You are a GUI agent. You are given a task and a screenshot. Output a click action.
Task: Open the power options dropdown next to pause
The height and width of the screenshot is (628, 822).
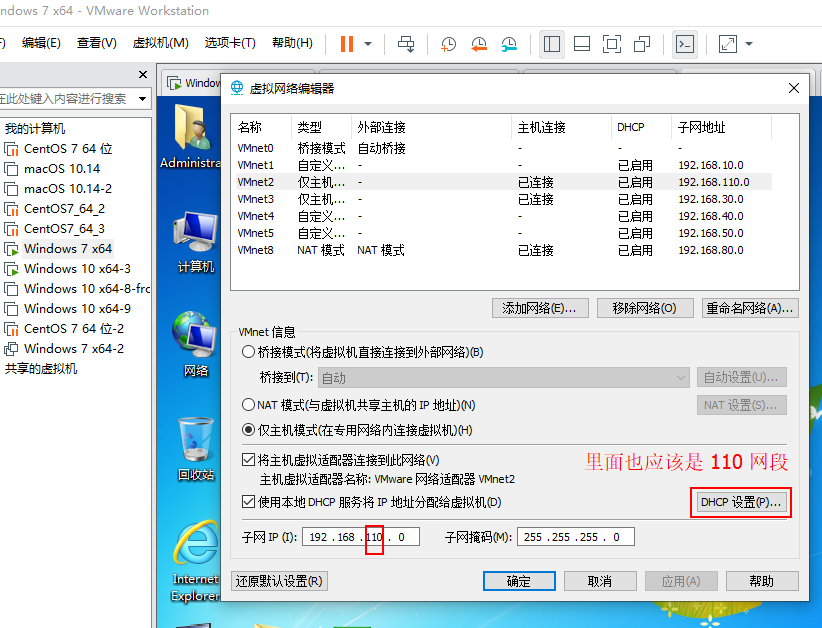pyautogui.click(x=368, y=44)
